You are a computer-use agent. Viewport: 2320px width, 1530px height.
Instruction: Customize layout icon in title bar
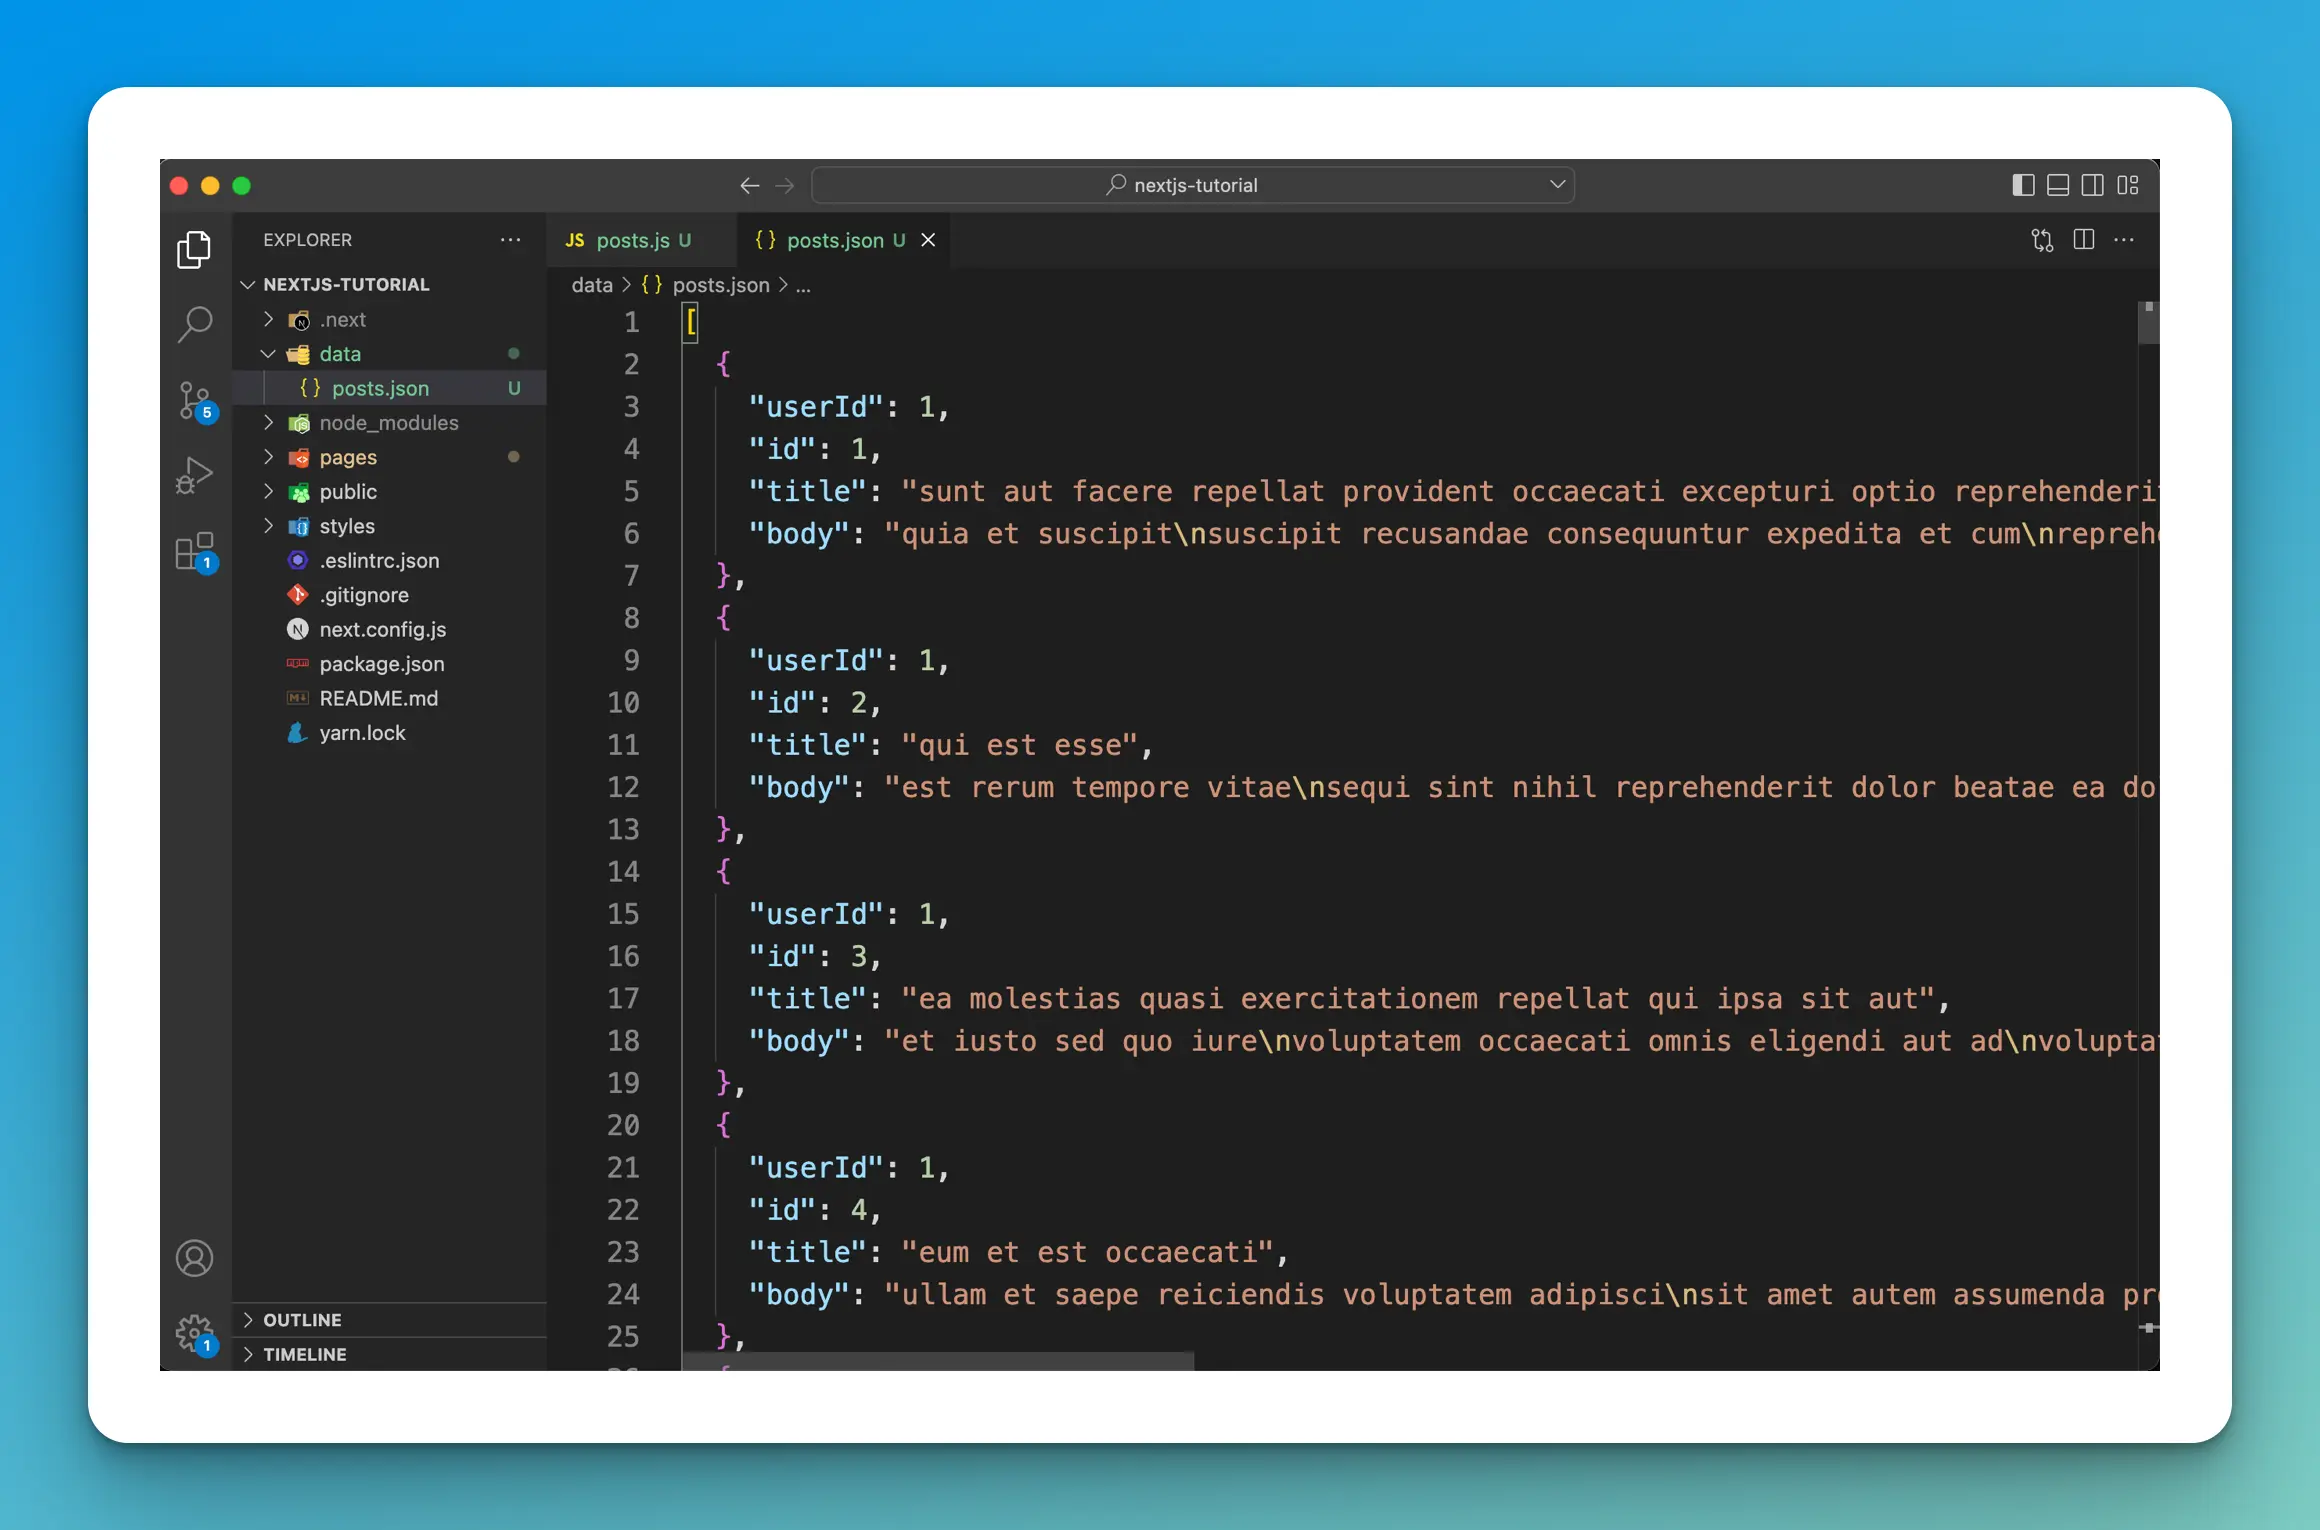tap(2128, 186)
